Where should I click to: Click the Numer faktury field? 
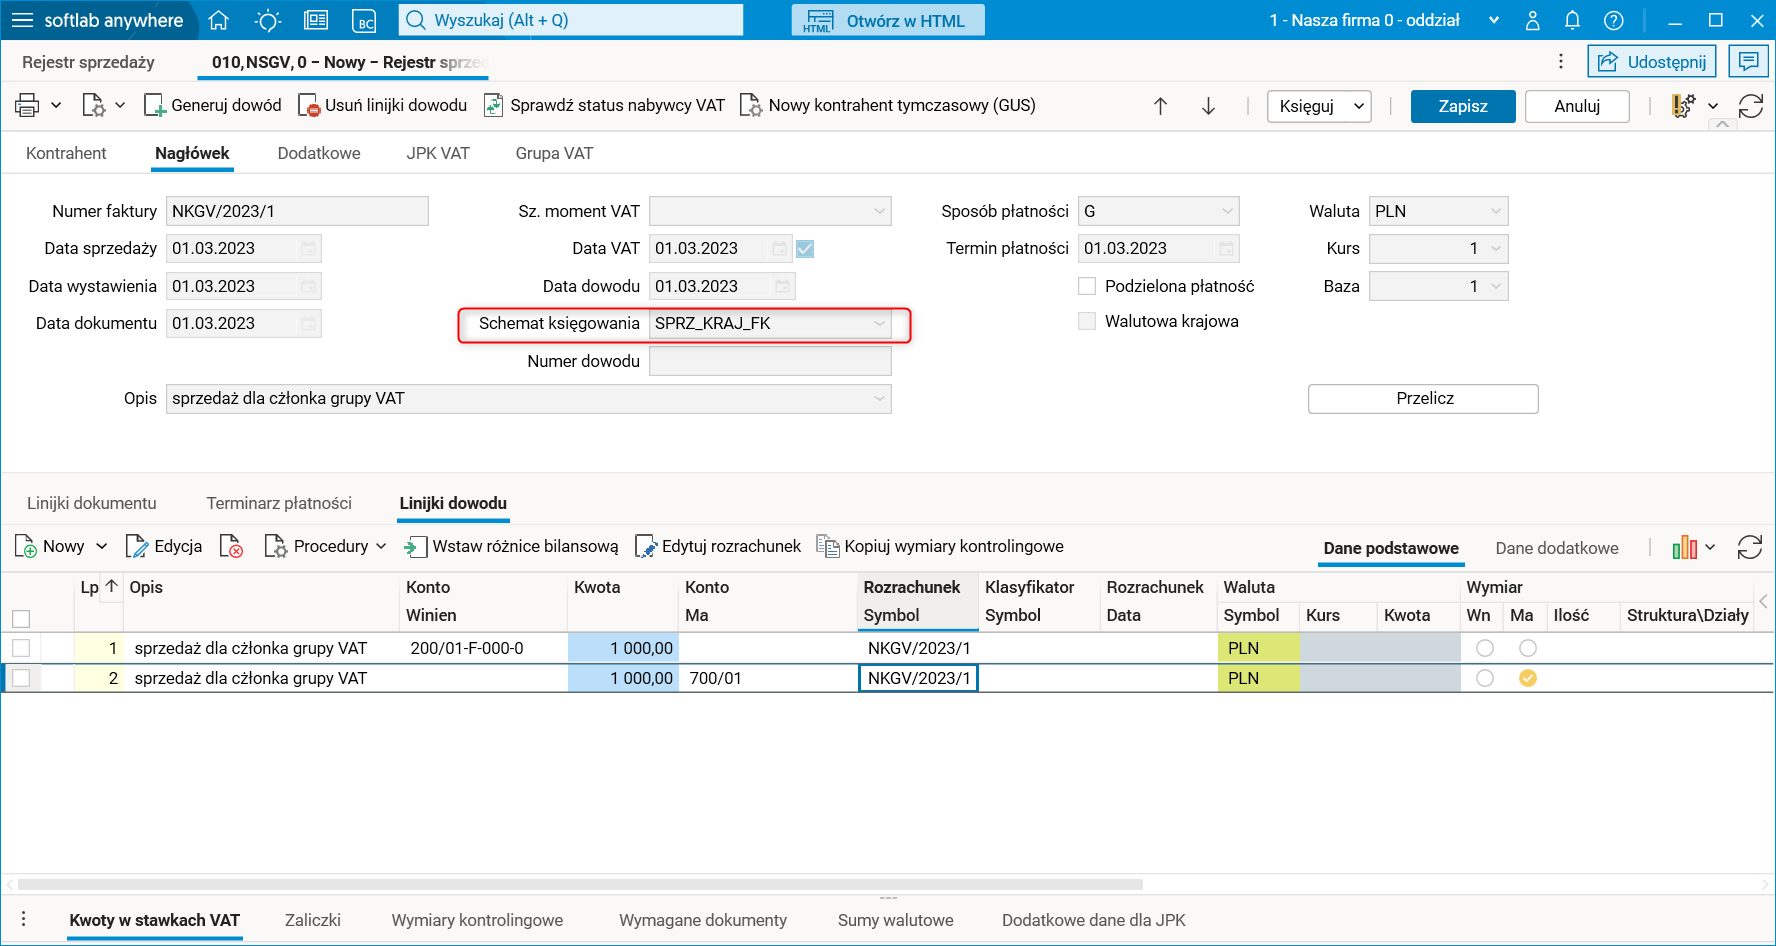pos(297,211)
